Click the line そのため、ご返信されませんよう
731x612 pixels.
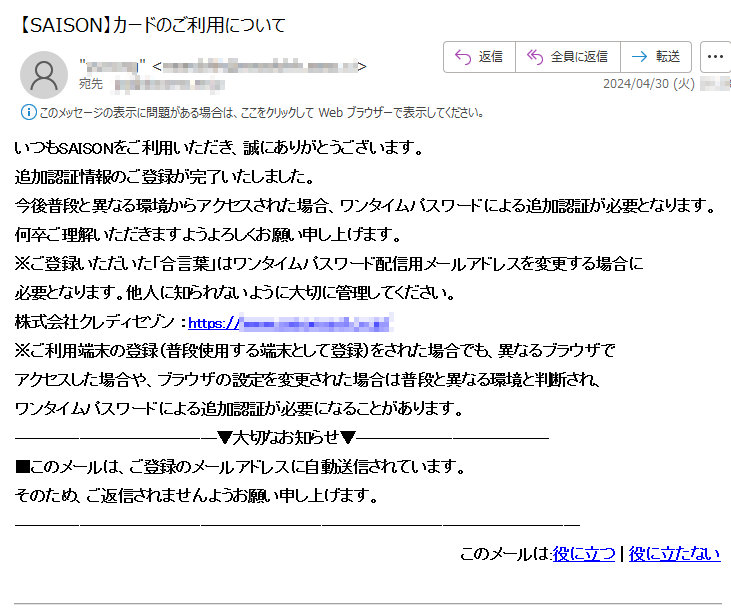pos(197,495)
